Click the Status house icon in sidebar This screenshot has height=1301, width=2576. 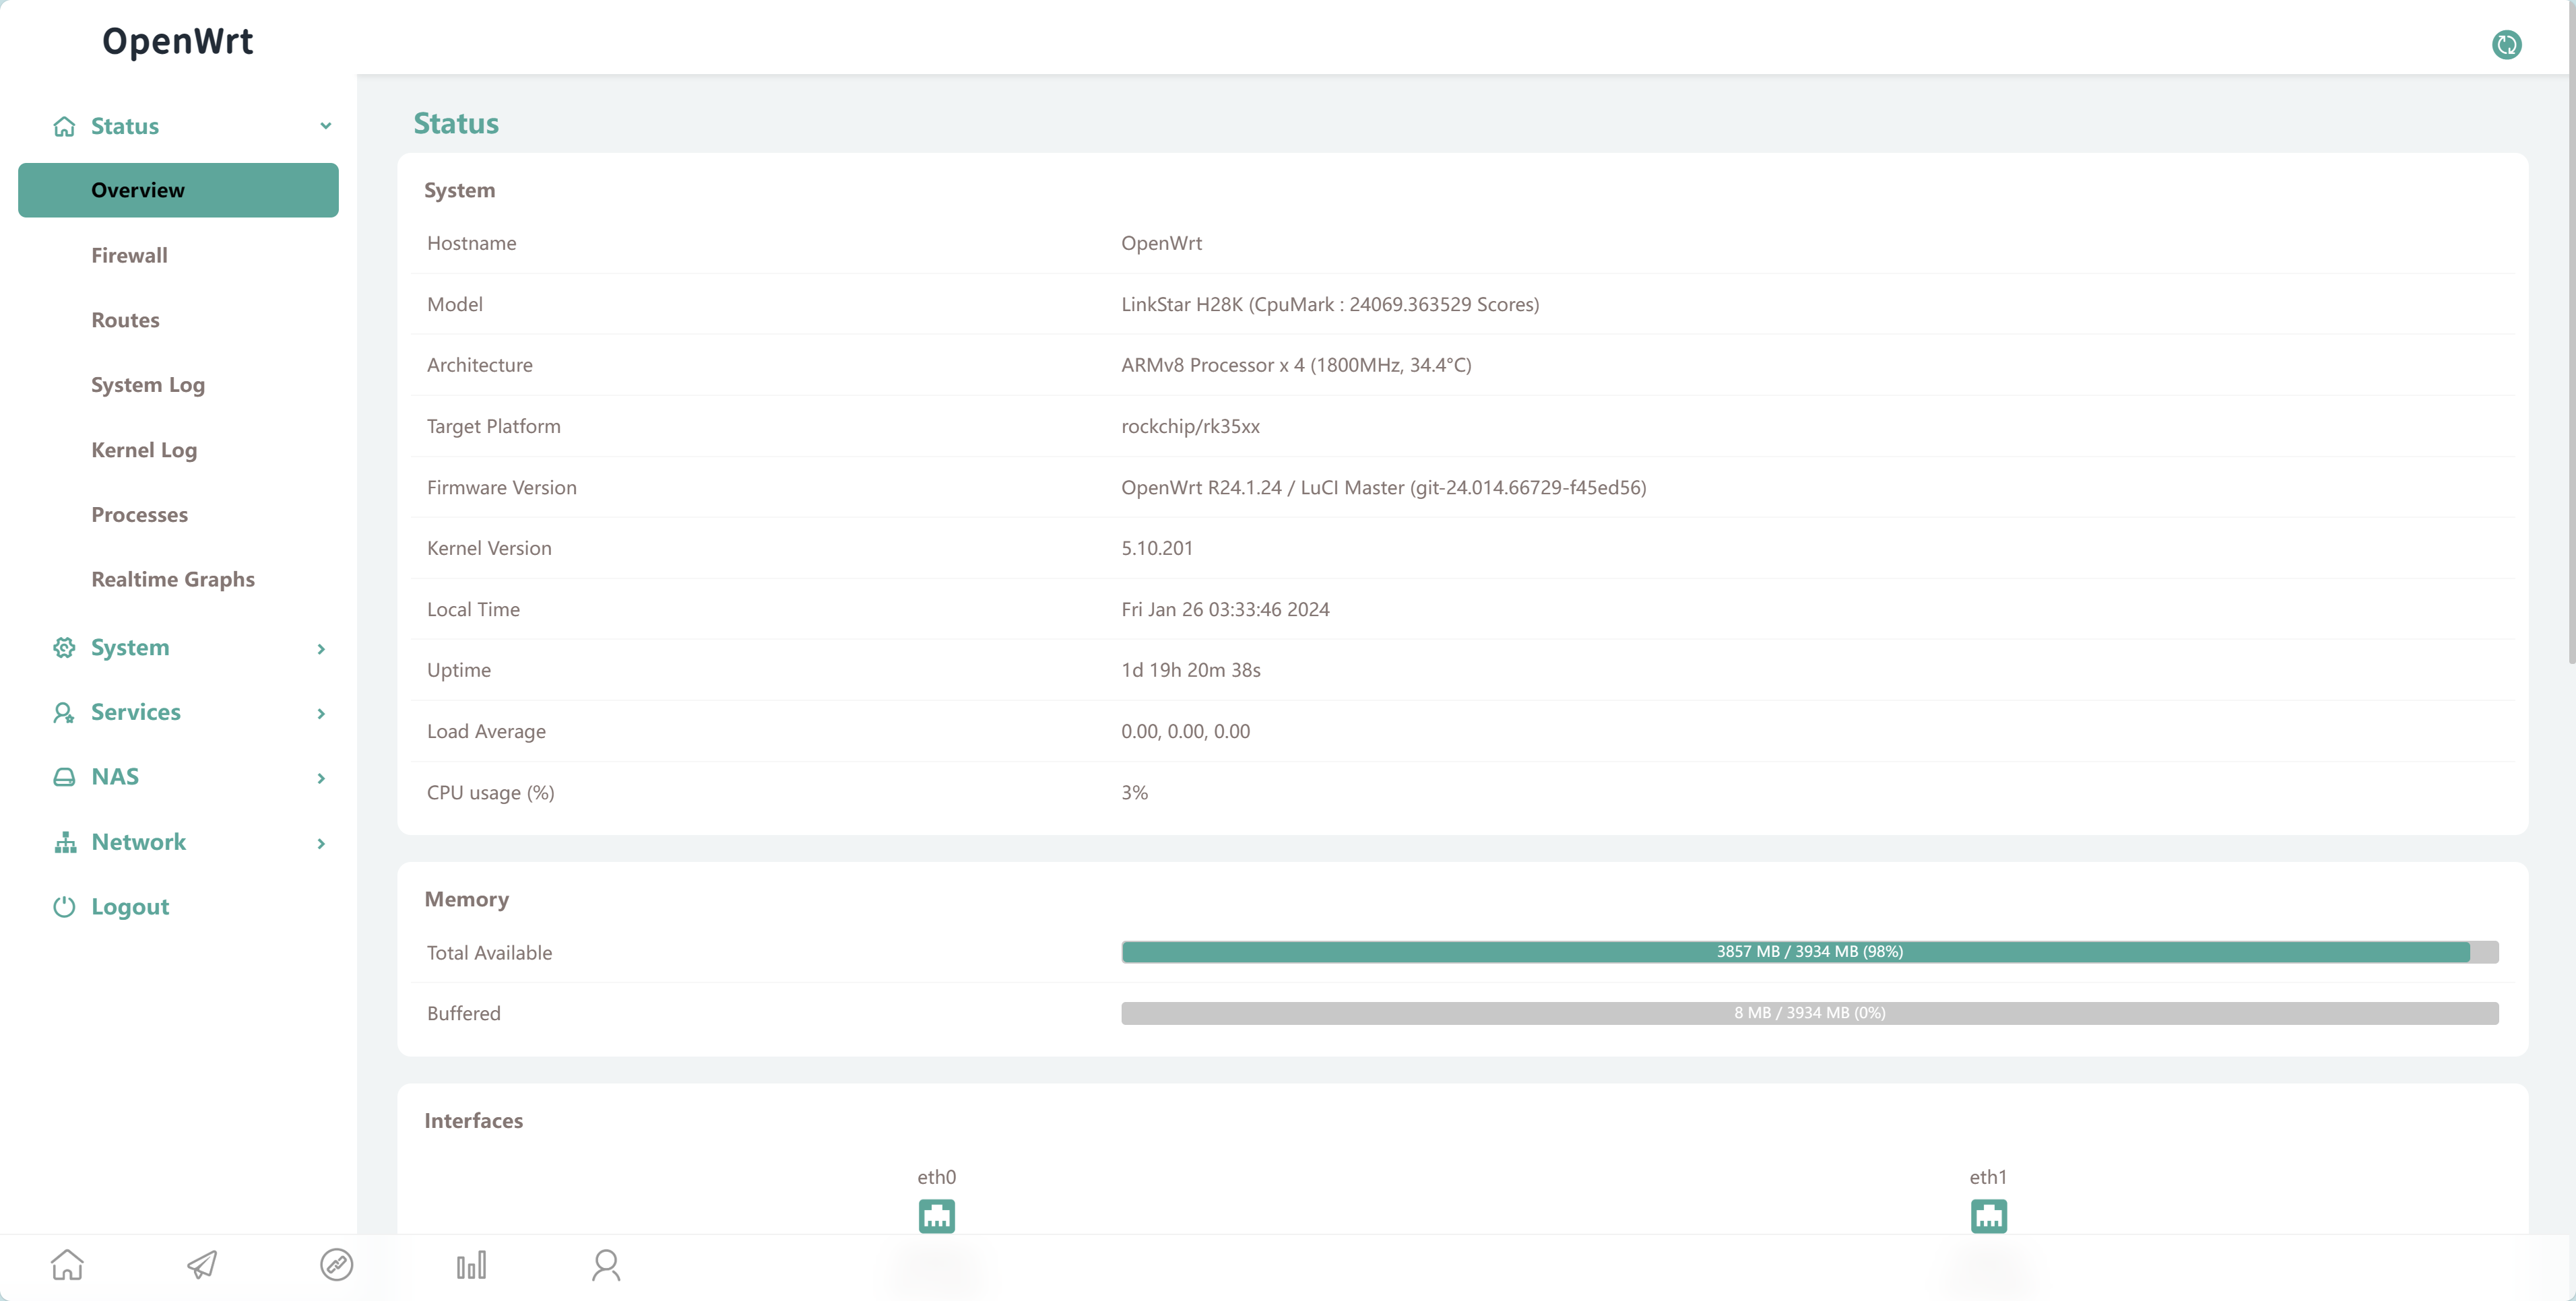tap(64, 126)
